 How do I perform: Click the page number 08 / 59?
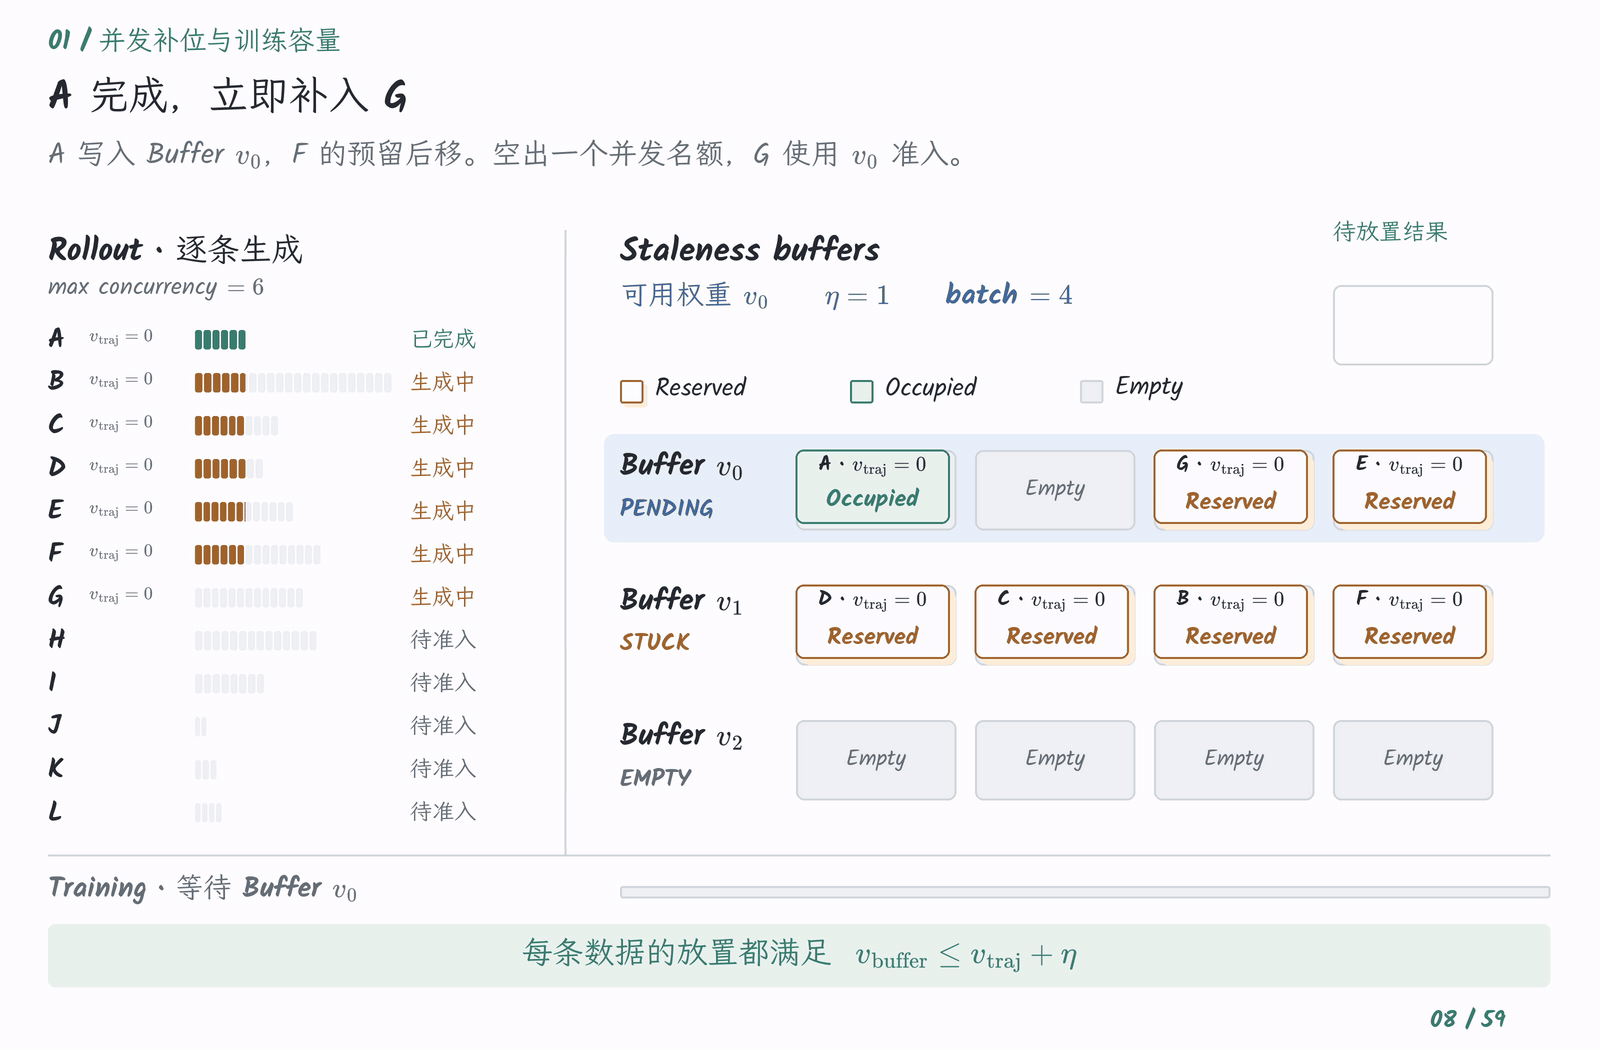click(x=1467, y=1018)
